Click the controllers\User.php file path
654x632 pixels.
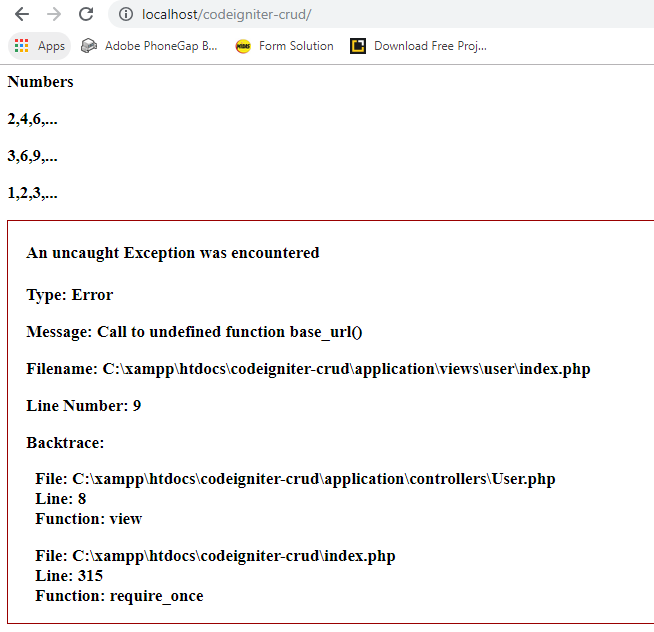[314, 479]
